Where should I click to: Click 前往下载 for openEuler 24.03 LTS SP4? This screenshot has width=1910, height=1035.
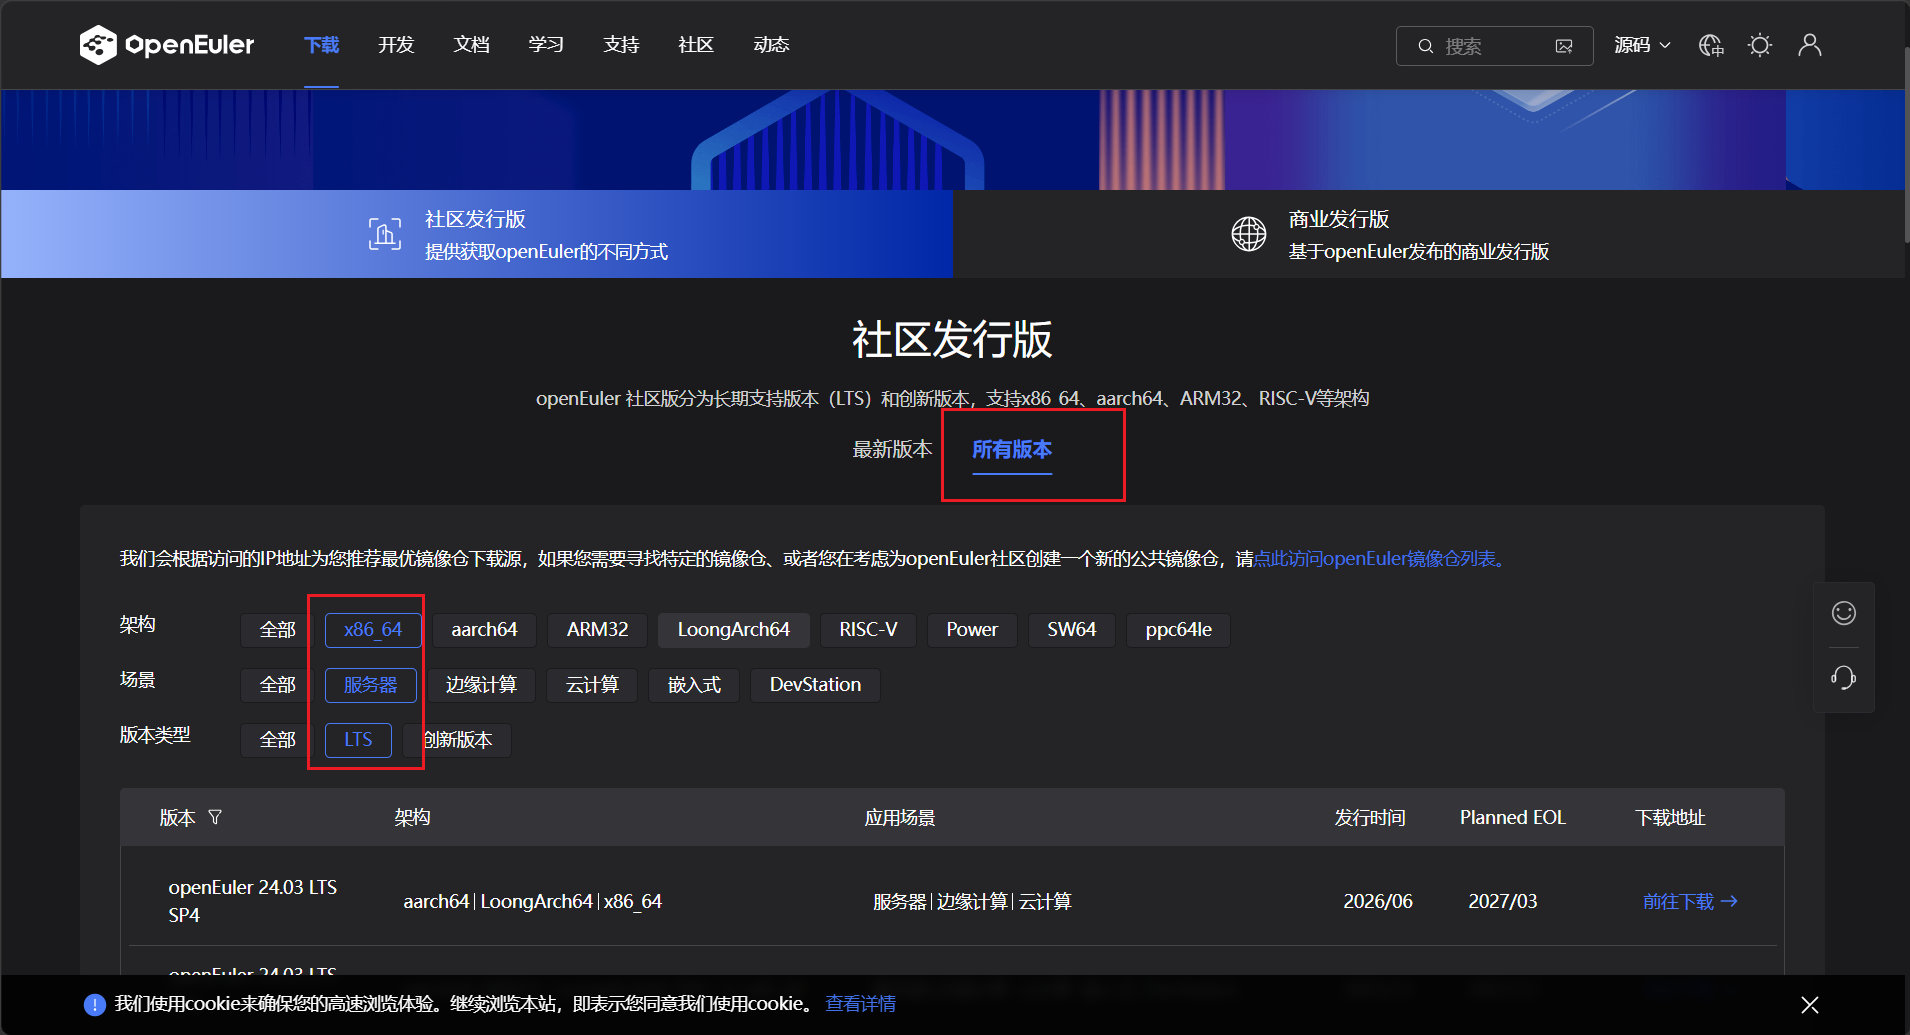1690,902
